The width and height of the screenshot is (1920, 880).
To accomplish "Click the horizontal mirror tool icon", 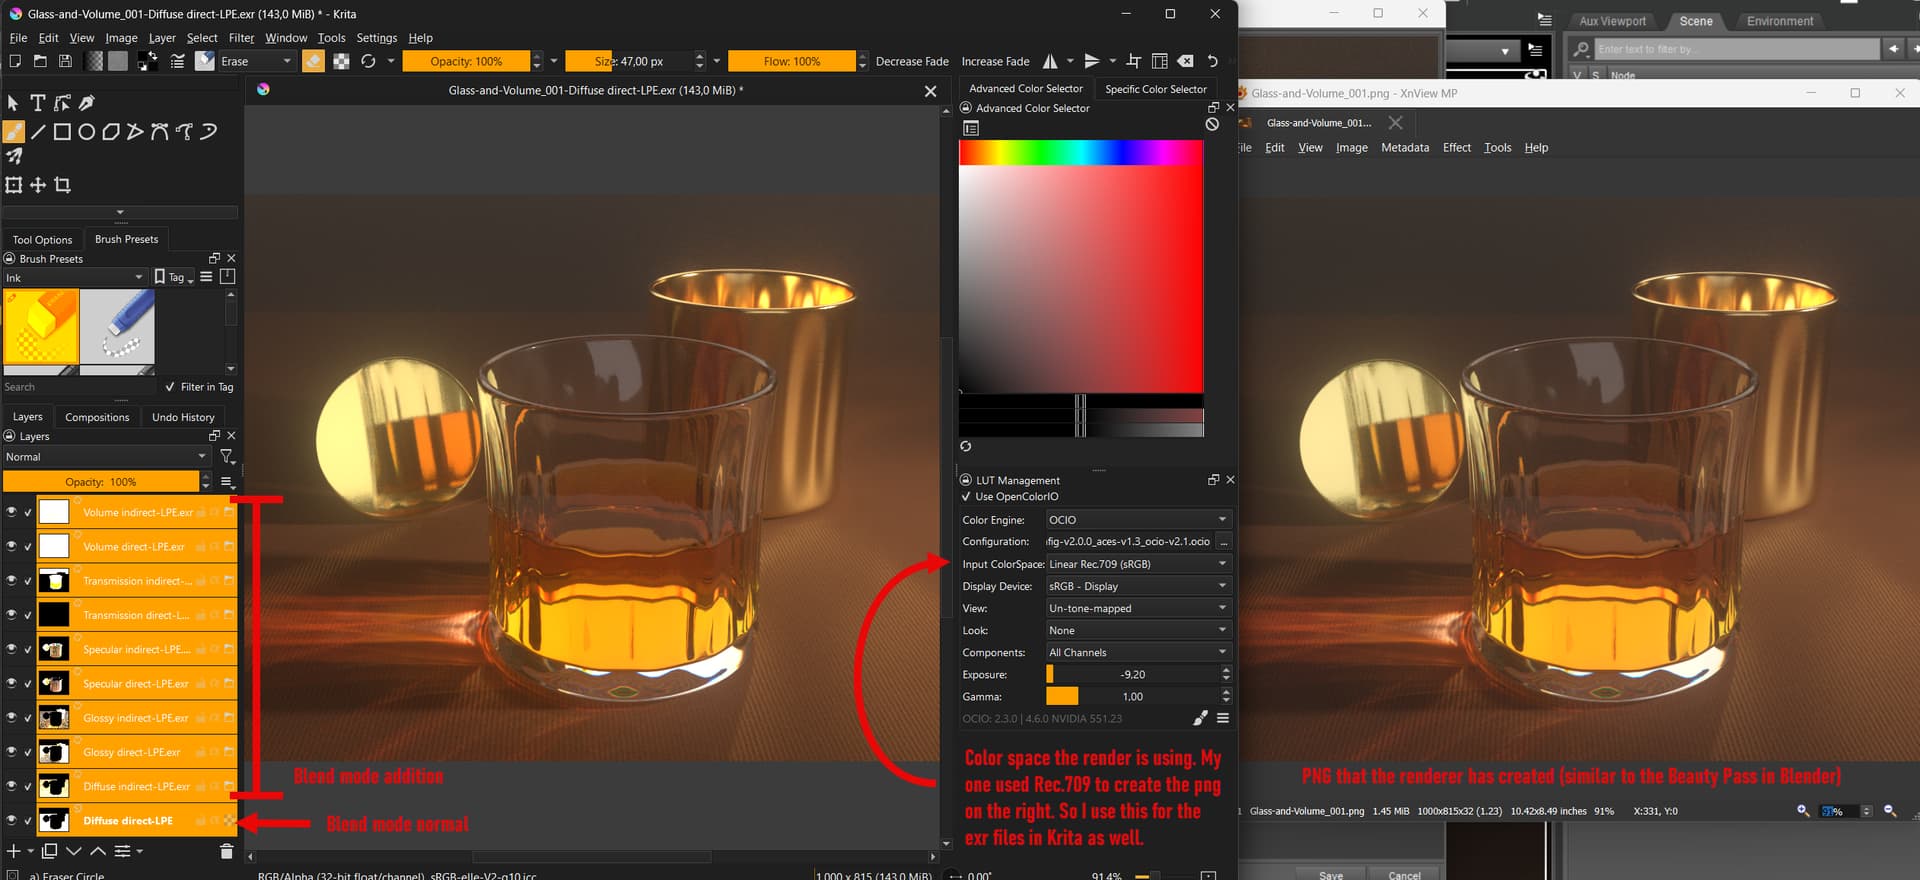I will [x=1050, y=61].
